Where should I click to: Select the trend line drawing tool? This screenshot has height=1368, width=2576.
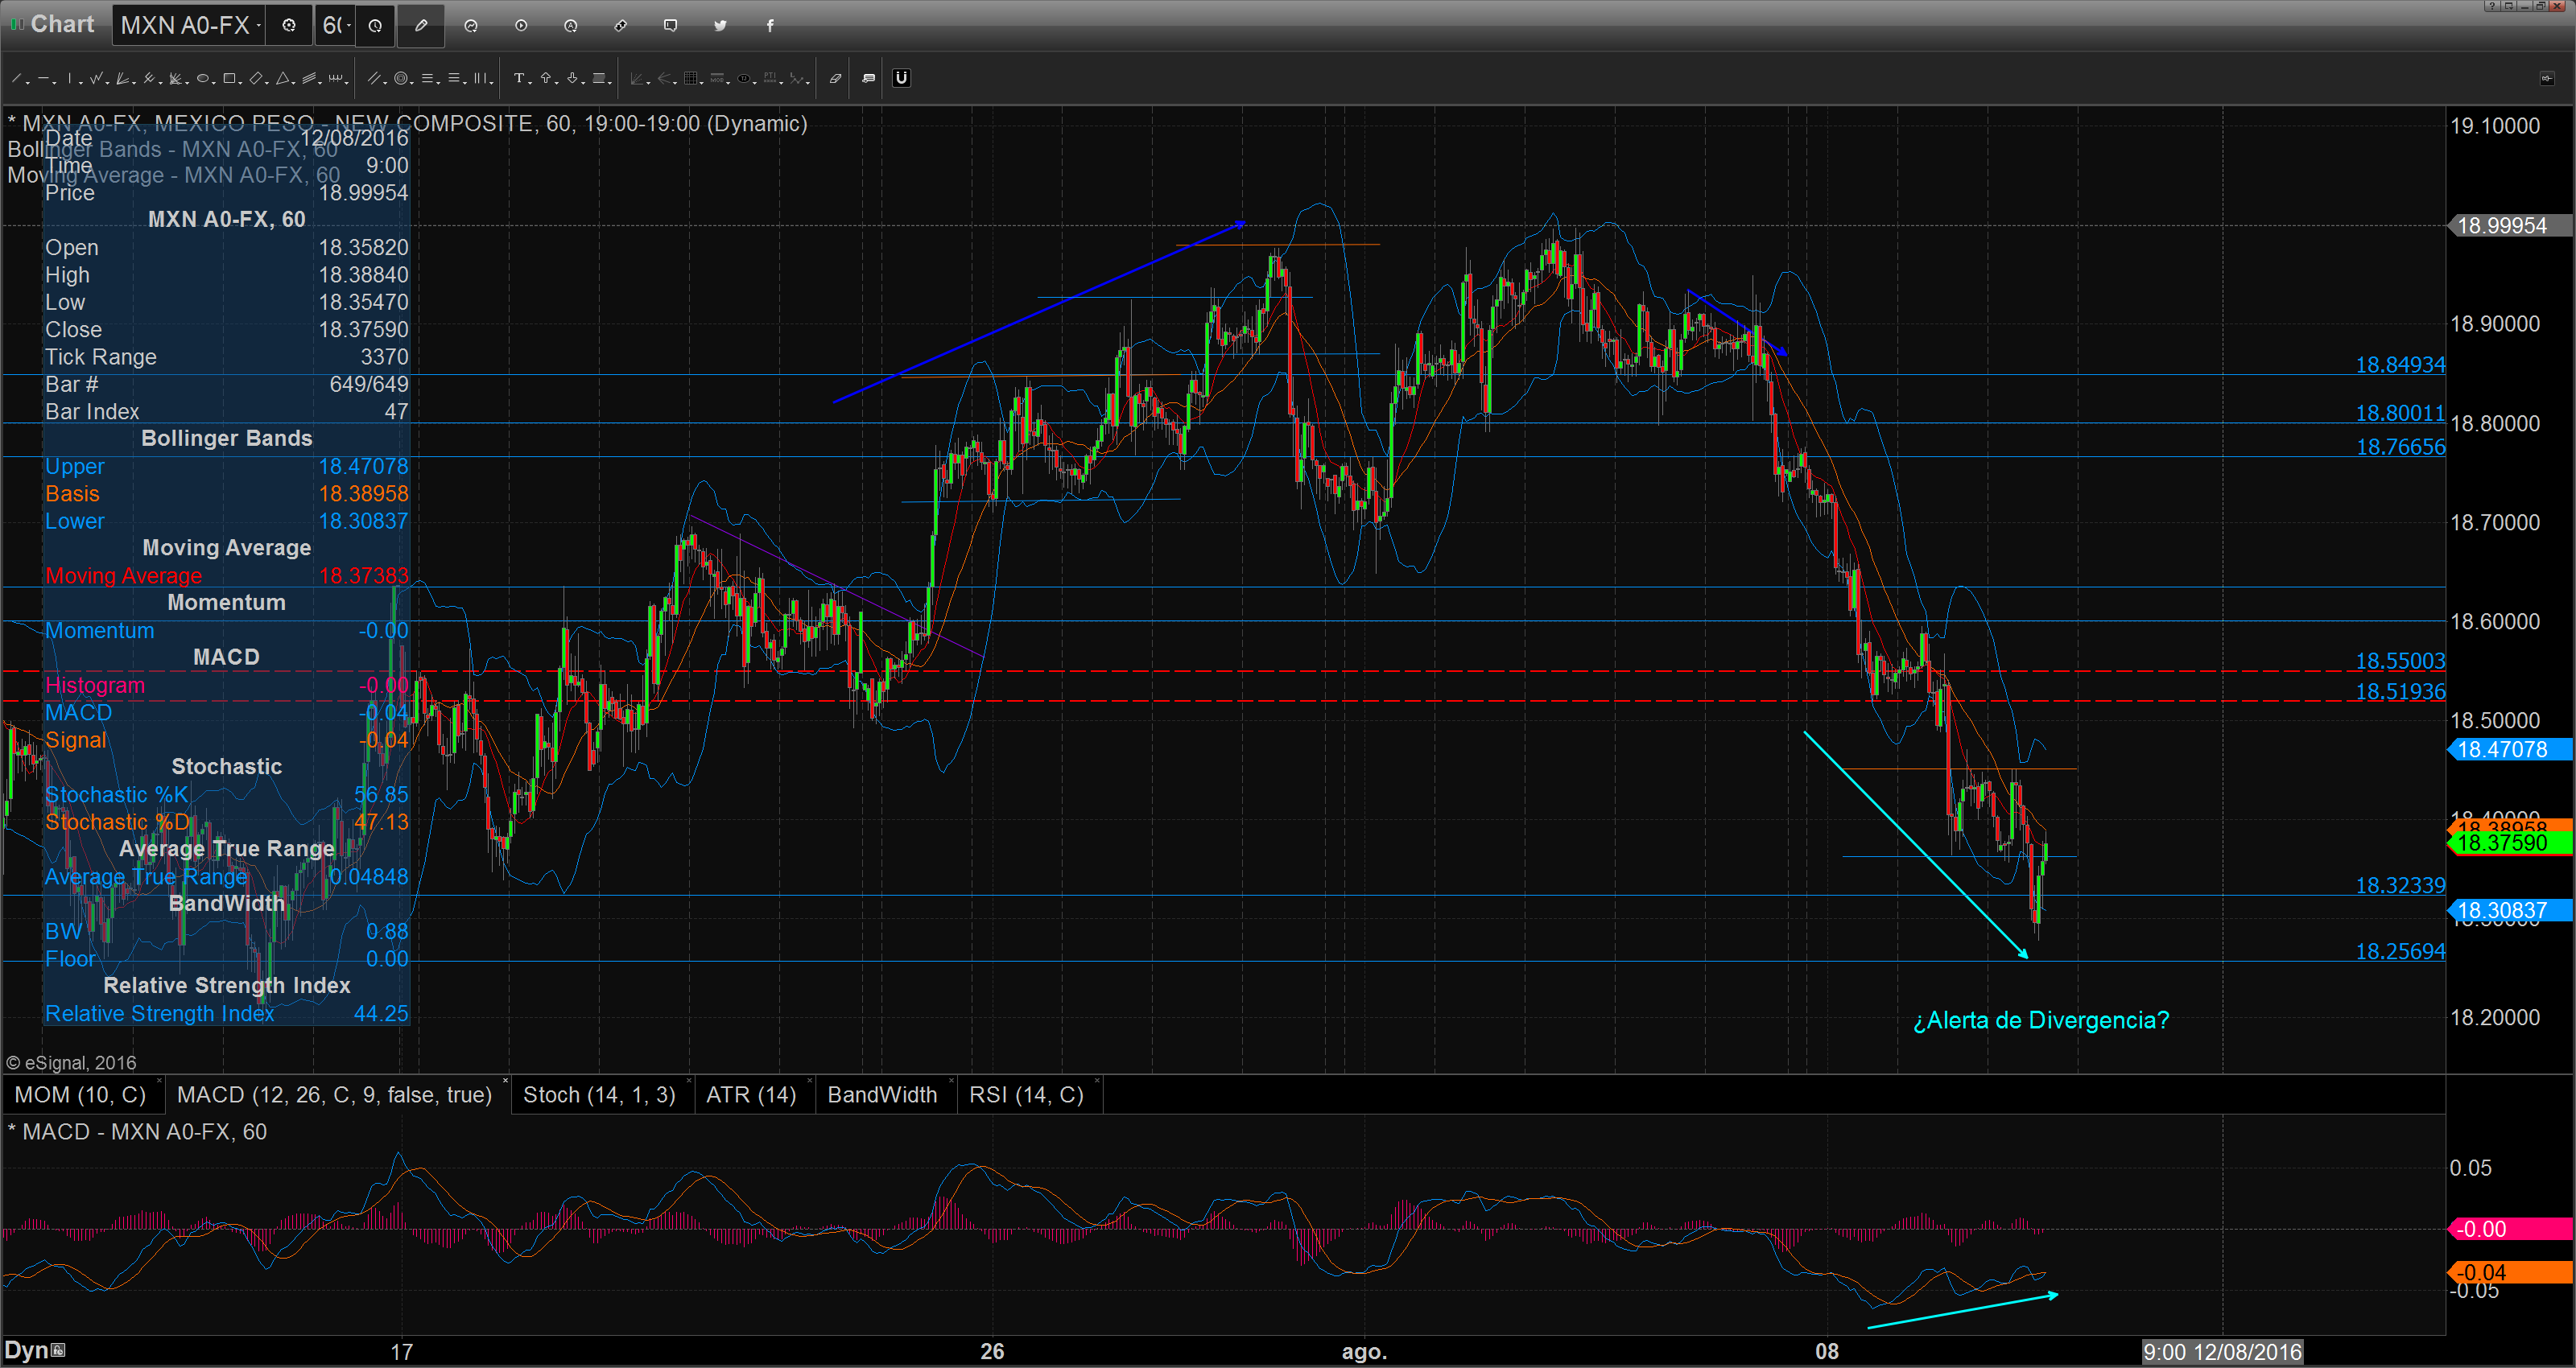[x=16, y=78]
